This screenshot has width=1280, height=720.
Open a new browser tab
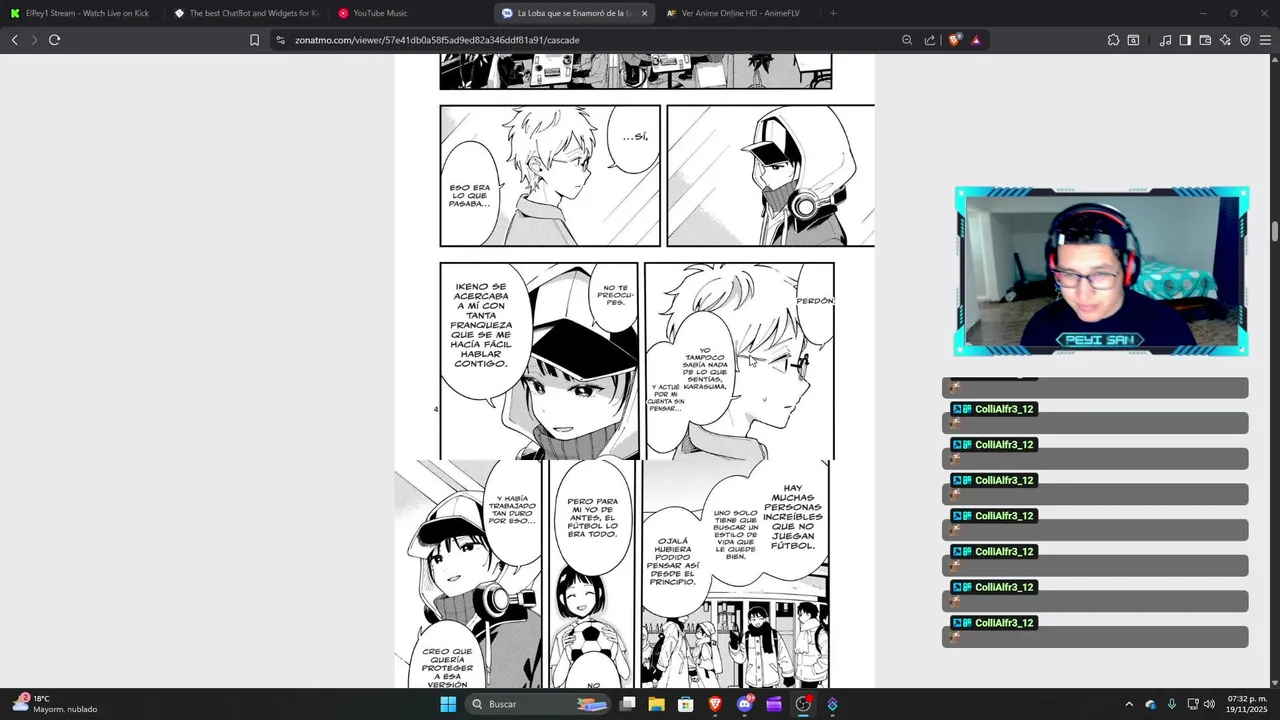(x=833, y=13)
